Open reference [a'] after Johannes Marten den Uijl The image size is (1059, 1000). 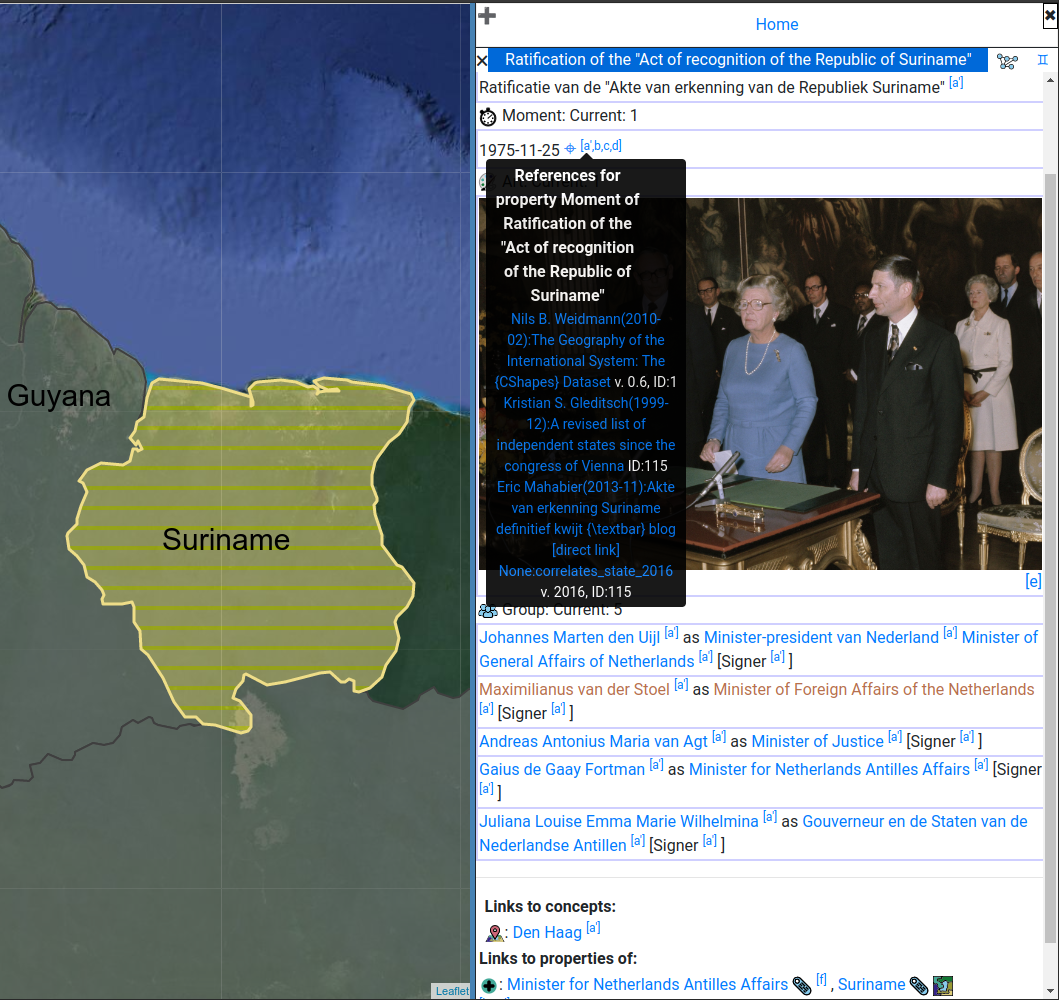(671, 633)
